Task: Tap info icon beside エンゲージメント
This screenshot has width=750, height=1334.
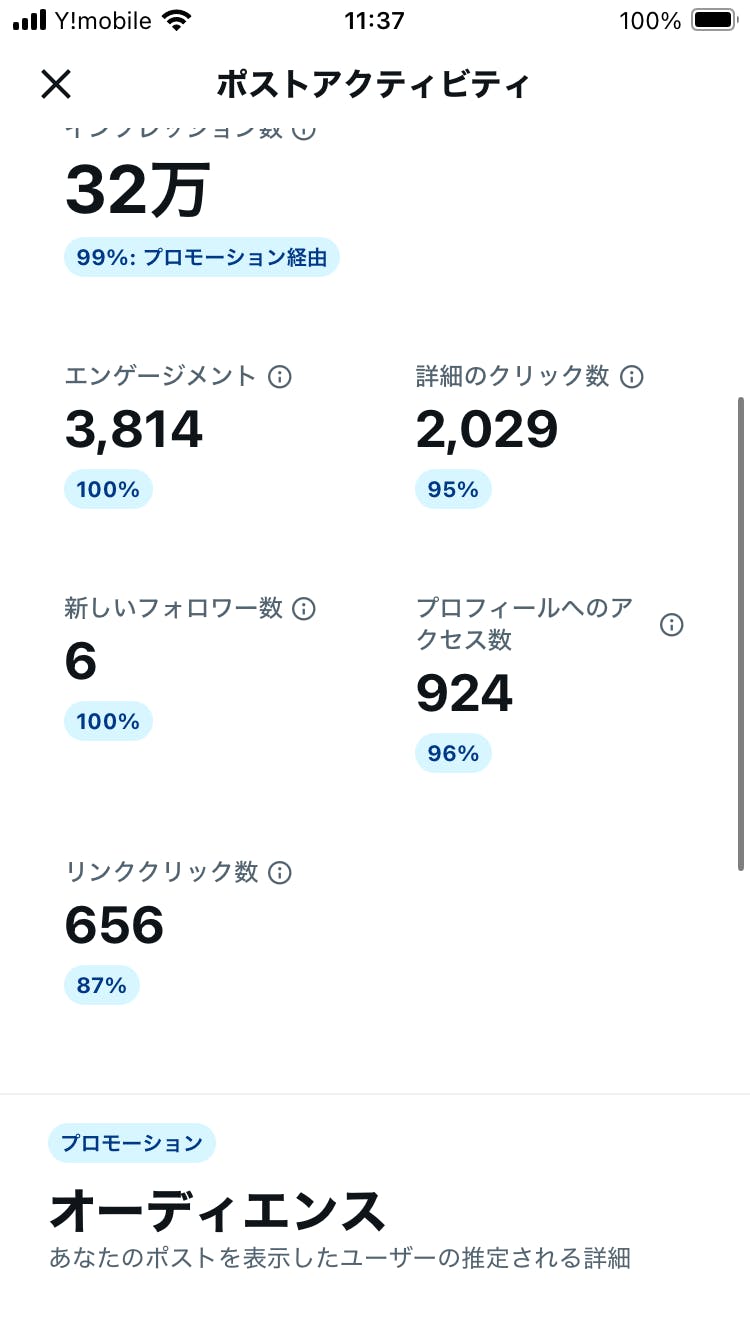Action: pyautogui.click(x=280, y=377)
